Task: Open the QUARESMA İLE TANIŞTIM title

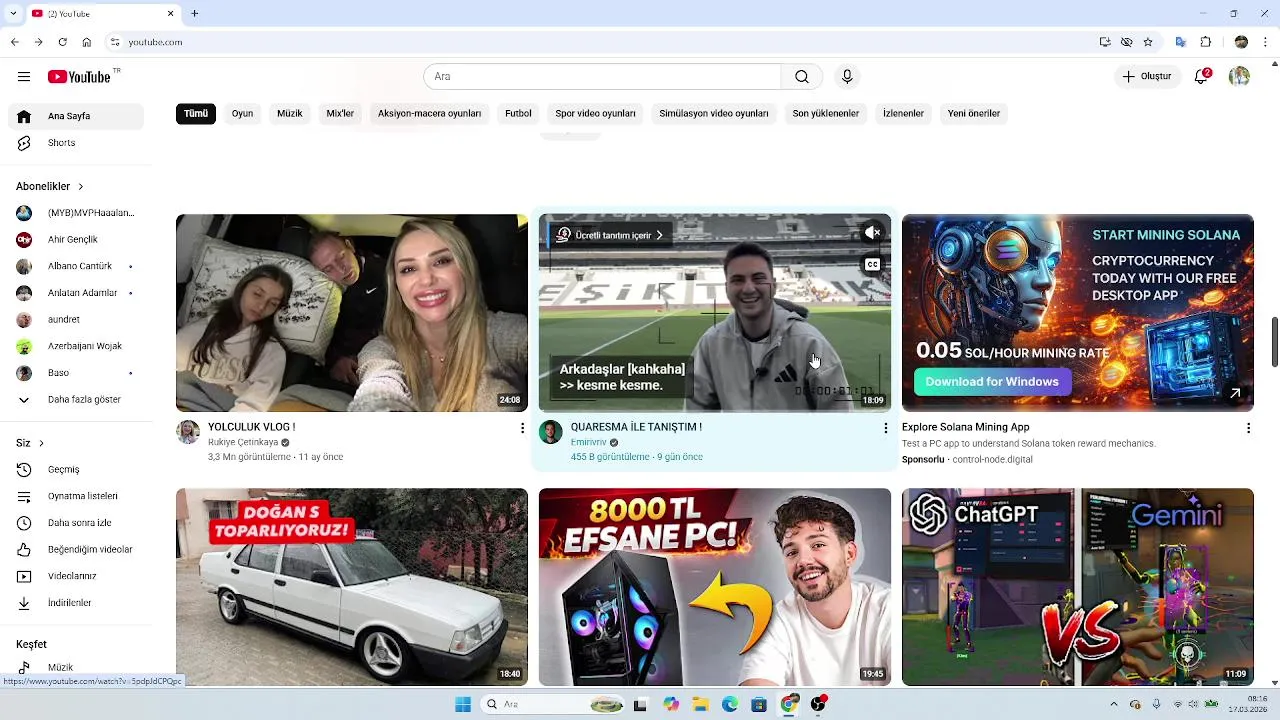Action: pos(636,427)
